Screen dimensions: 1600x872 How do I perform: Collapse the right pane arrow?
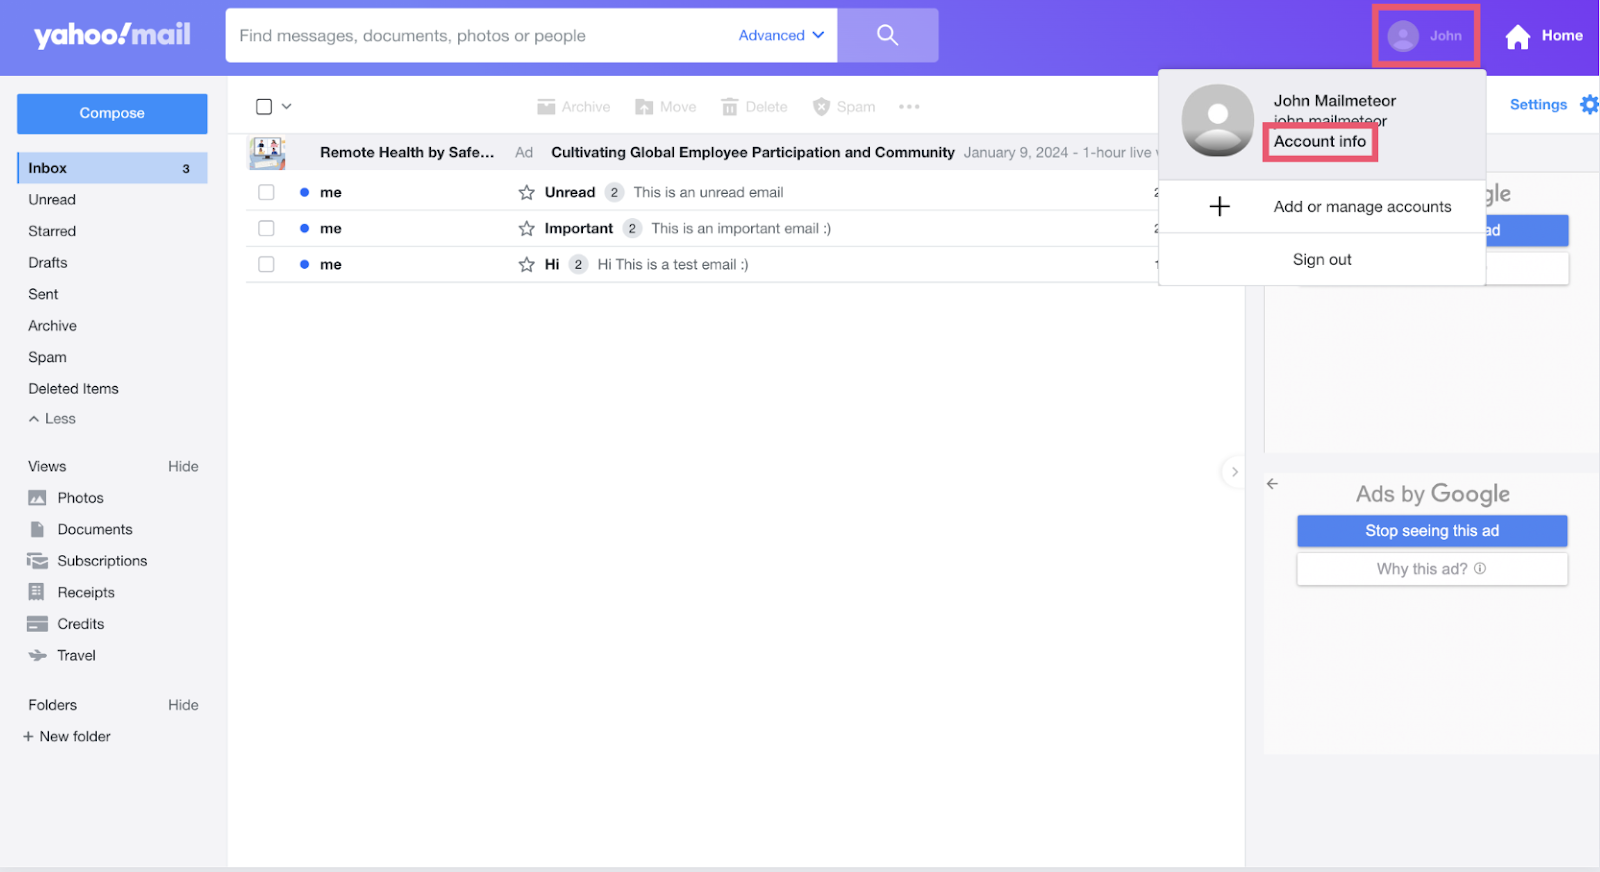[x=1235, y=472]
